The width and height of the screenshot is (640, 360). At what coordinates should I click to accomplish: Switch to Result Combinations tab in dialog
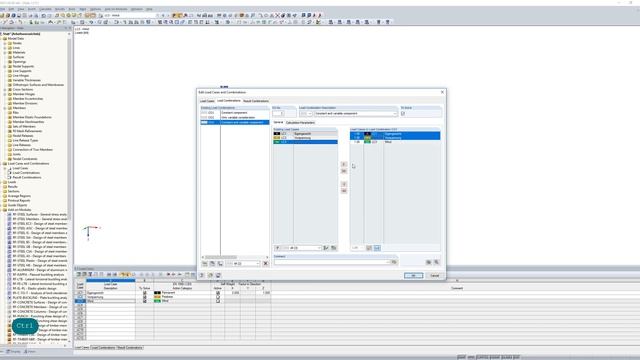(x=256, y=101)
